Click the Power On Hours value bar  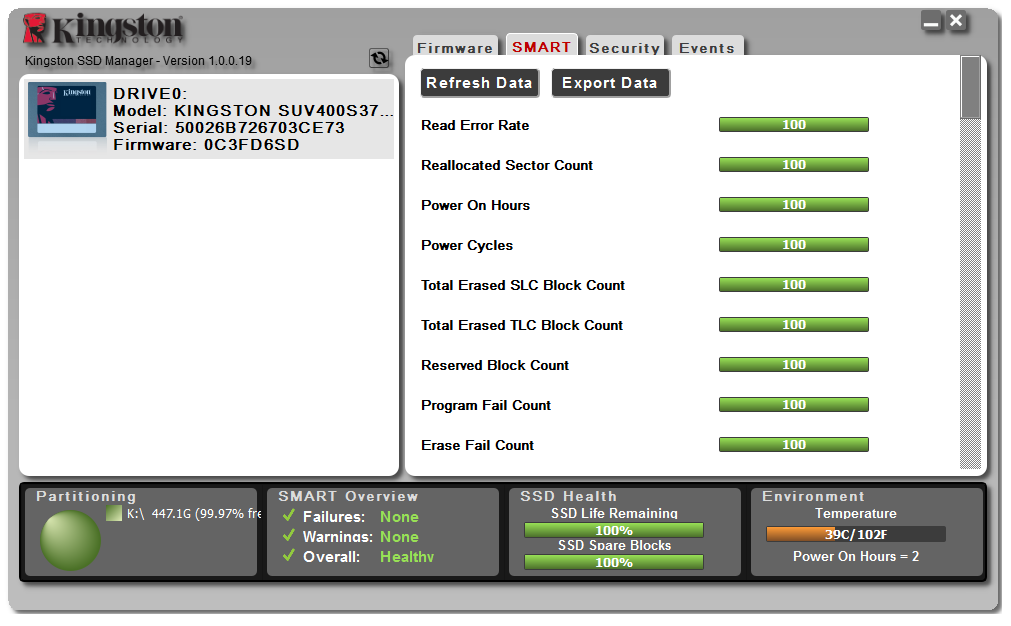794,204
